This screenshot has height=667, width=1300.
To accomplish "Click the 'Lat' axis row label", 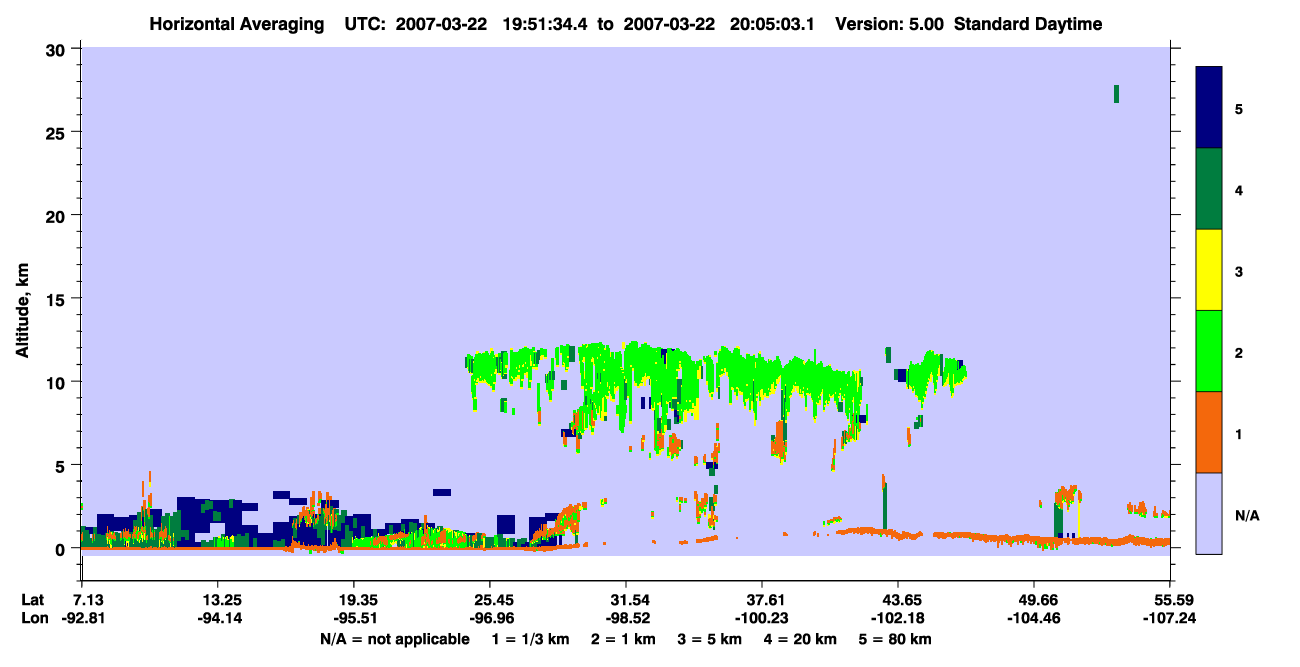I will pyautogui.click(x=33, y=600).
